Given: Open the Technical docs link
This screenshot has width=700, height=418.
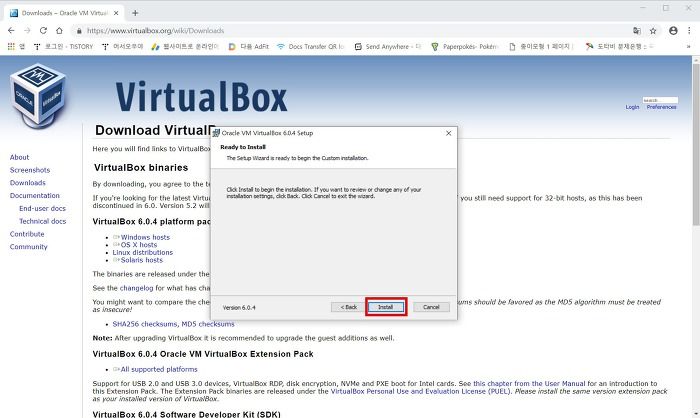Looking at the screenshot, I should (42, 221).
